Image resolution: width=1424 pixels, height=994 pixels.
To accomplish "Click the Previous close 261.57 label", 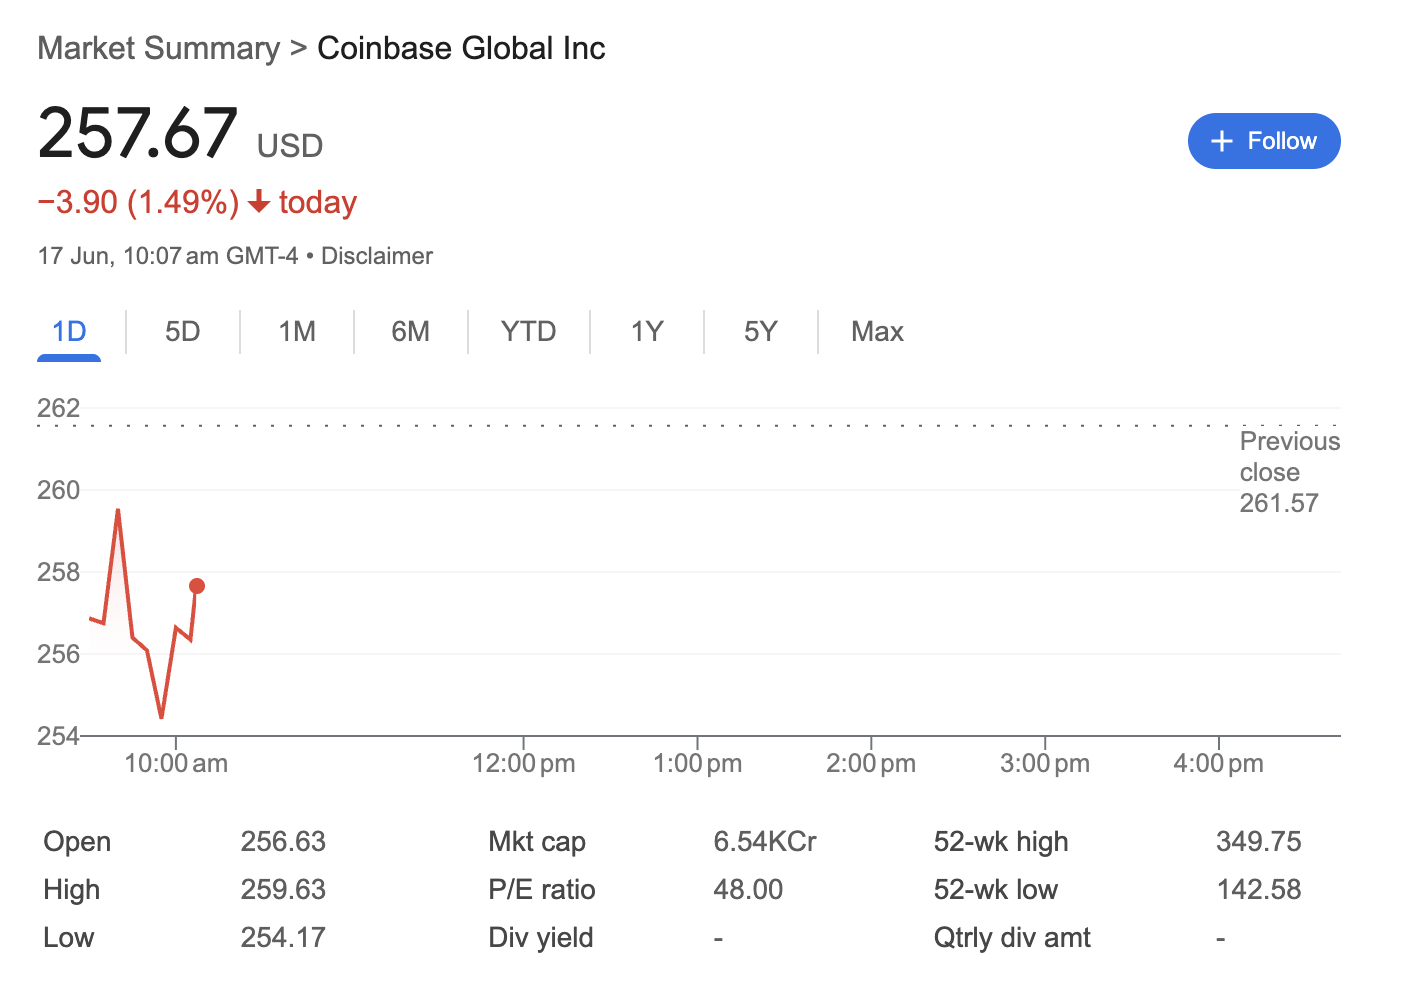I will pos(1290,472).
